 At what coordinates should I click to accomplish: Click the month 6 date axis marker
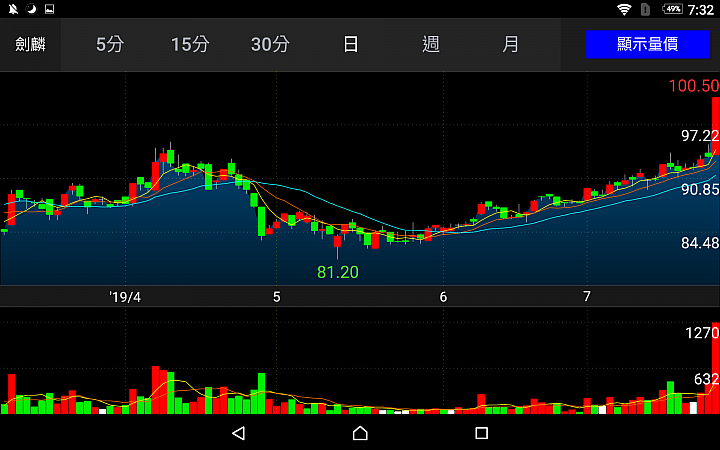pyautogui.click(x=443, y=297)
